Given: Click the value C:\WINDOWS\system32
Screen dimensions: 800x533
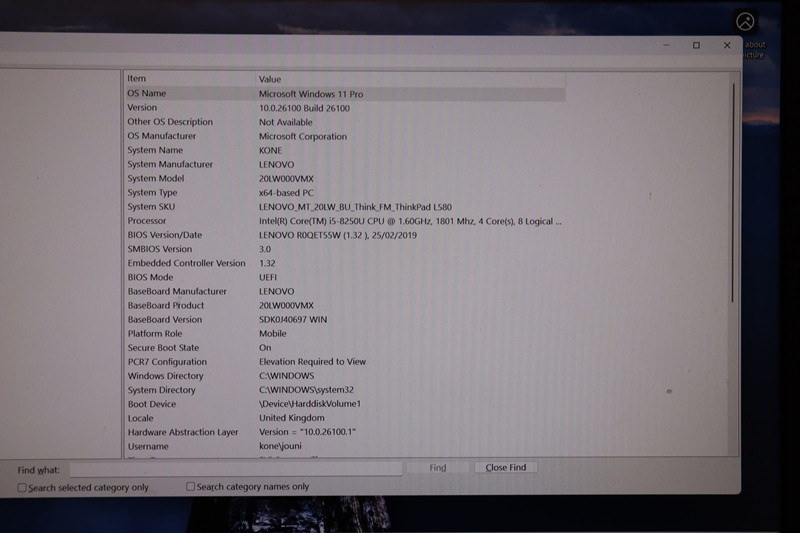Looking at the screenshot, I should (306, 390).
